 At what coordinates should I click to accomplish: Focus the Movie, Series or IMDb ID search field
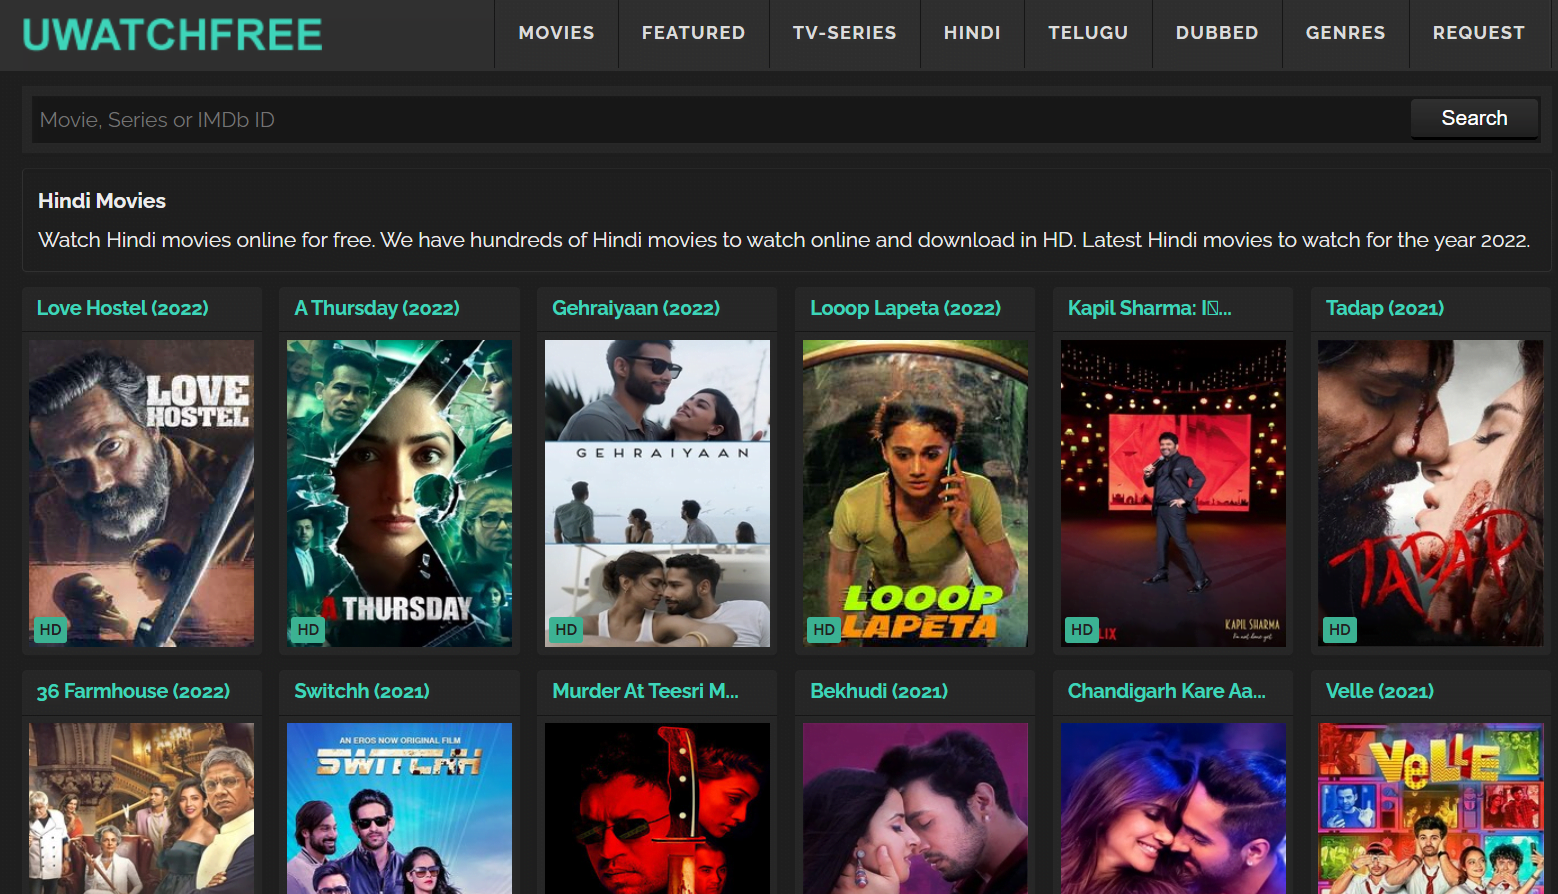720,120
